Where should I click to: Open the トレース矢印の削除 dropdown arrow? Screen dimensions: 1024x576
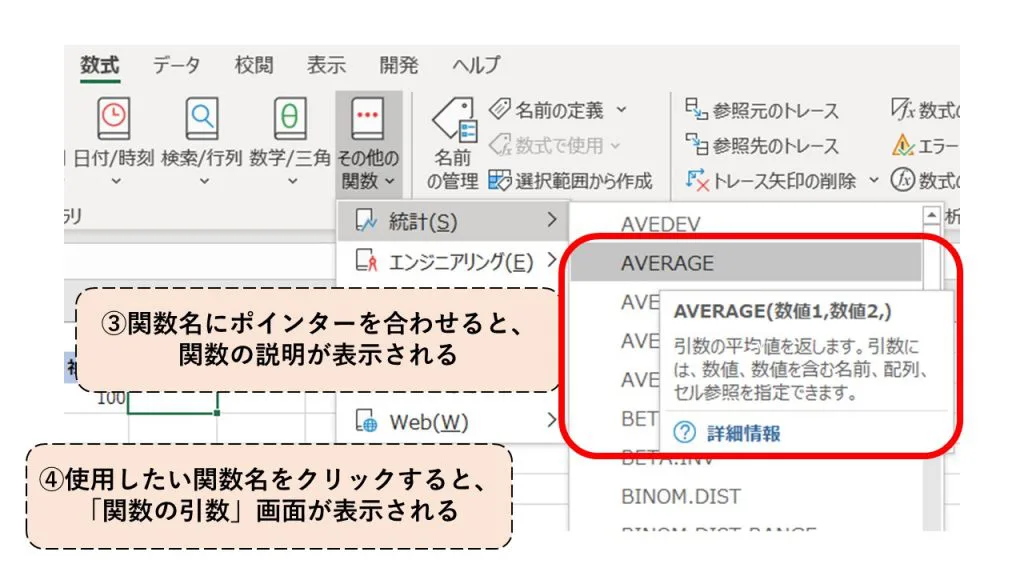tap(874, 180)
